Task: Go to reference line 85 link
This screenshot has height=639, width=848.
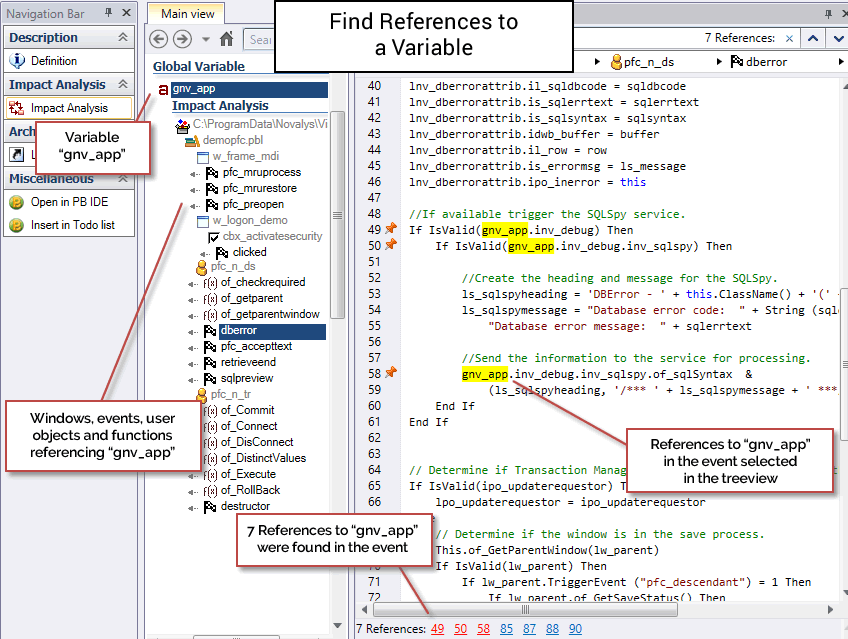Action: [x=507, y=629]
